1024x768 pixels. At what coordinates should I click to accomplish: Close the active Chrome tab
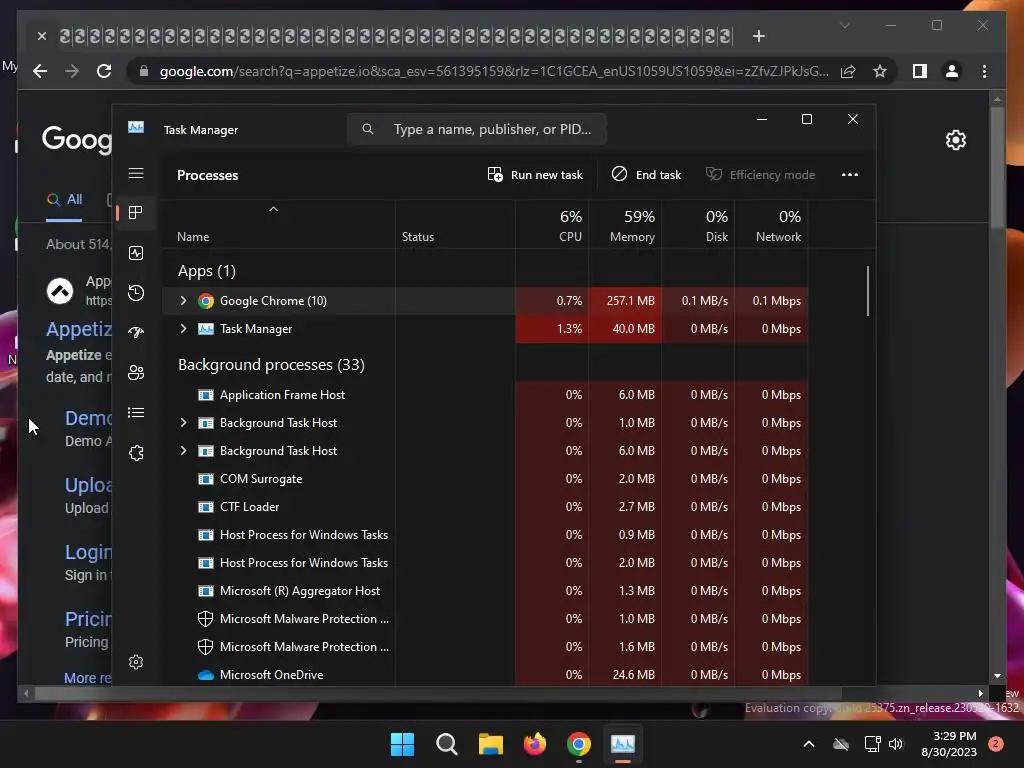42,36
